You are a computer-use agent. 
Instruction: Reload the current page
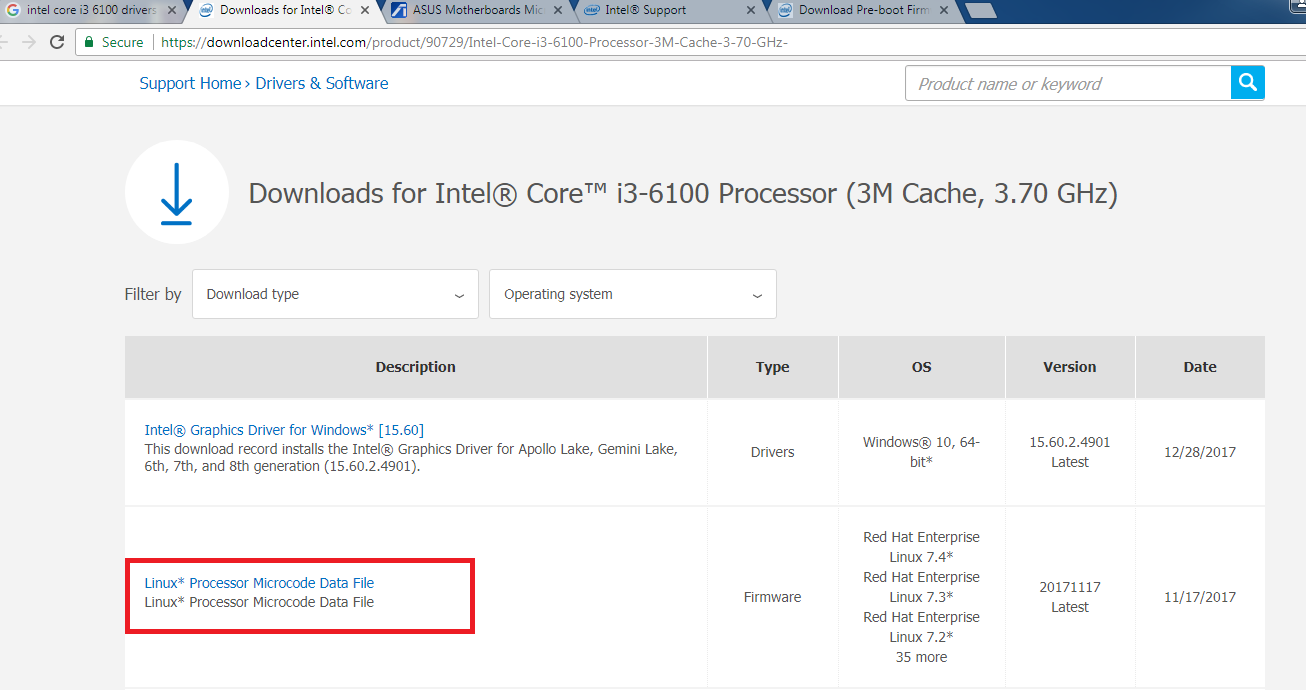coord(57,42)
